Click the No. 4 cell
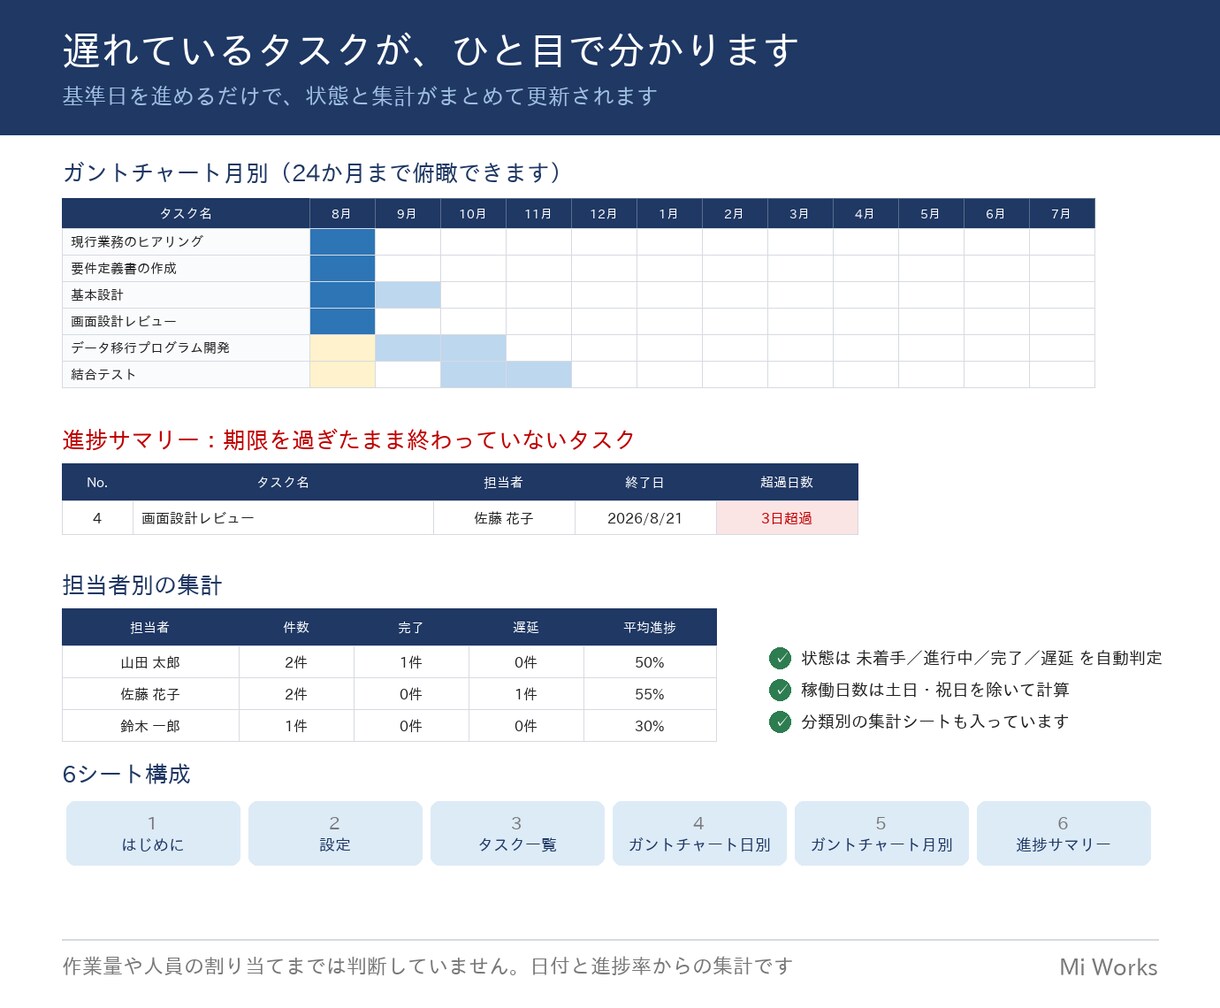Screen dimensions: 1220x1008 97,518
